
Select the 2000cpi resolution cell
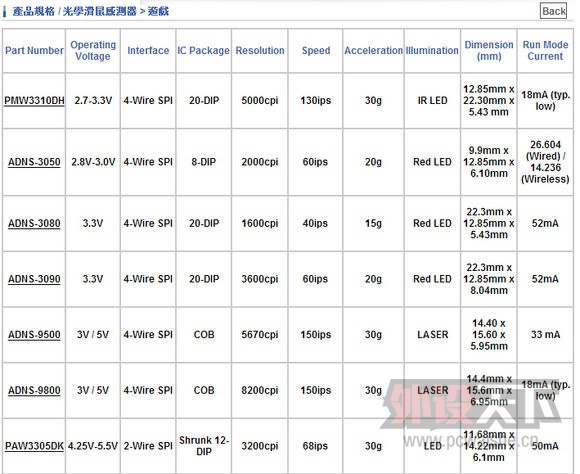(x=260, y=162)
